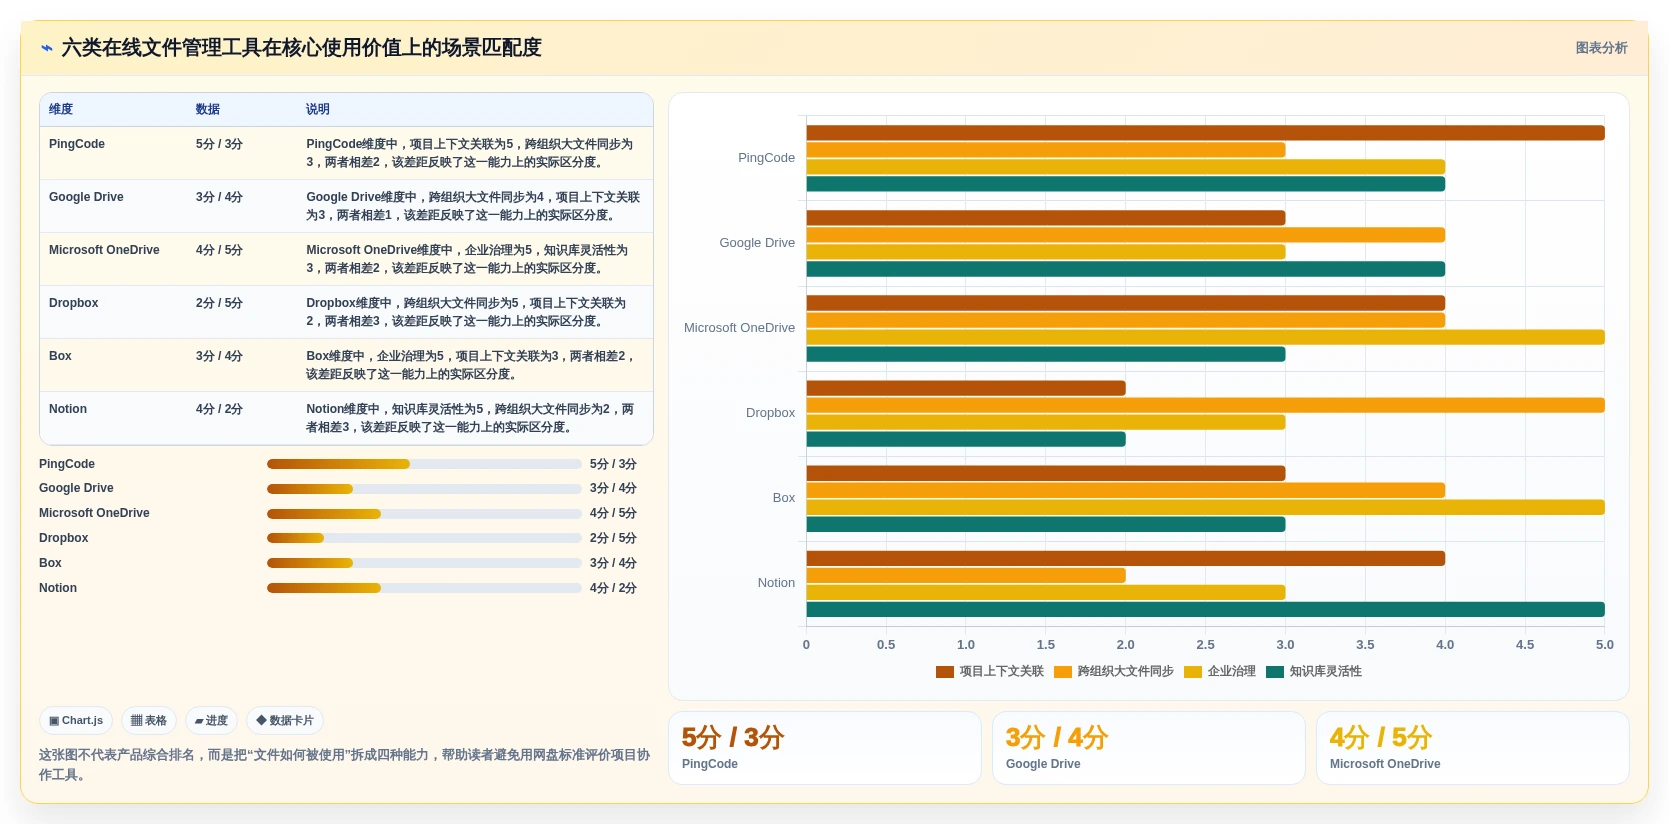Toggle the 知识库灵活性 legend swatch
This screenshot has width=1669, height=824.
[x=1275, y=672]
